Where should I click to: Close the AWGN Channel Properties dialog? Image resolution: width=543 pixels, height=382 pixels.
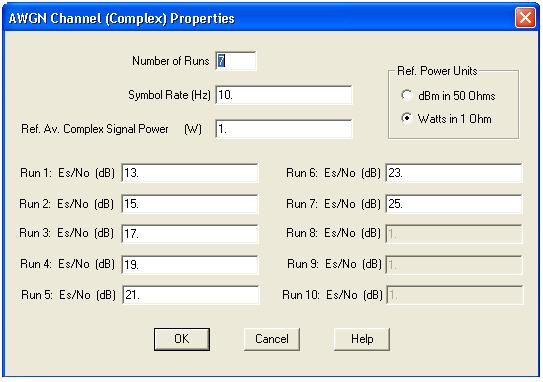point(525,17)
